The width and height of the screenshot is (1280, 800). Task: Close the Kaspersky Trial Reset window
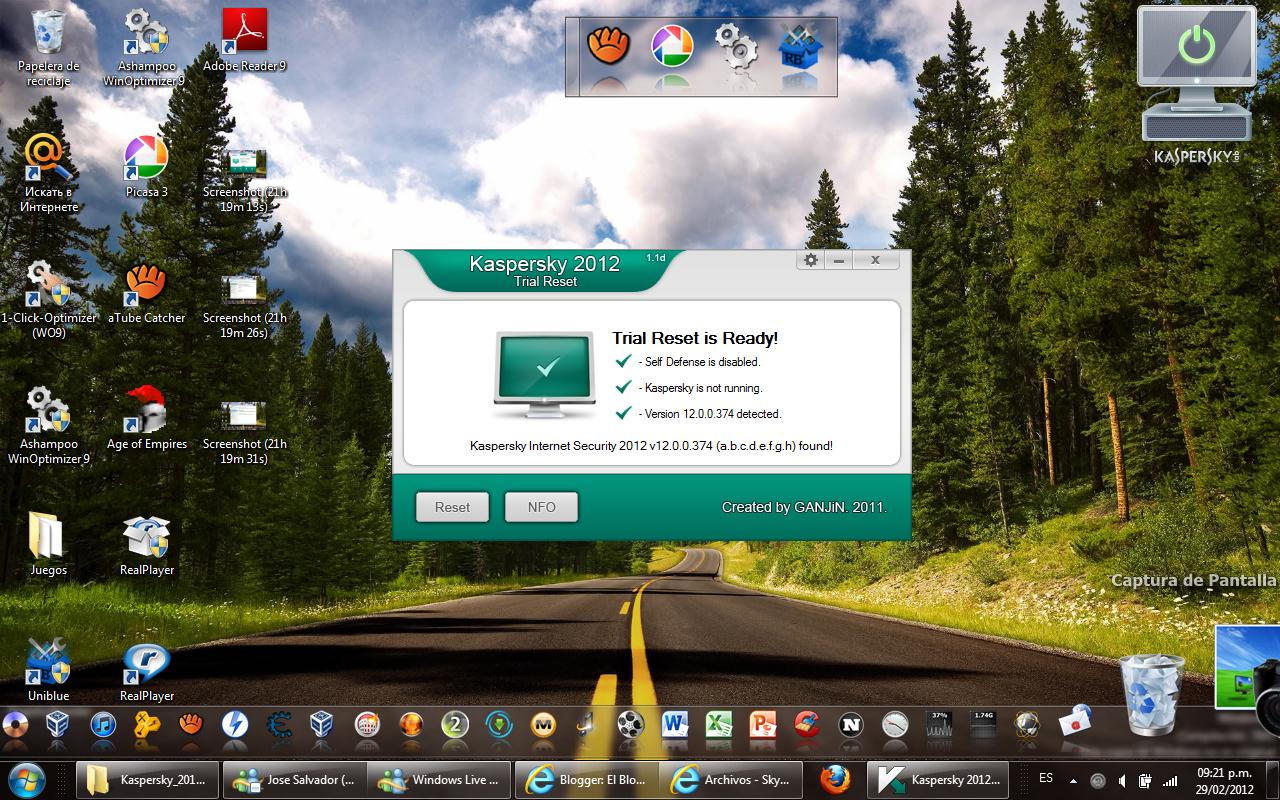[x=875, y=260]
